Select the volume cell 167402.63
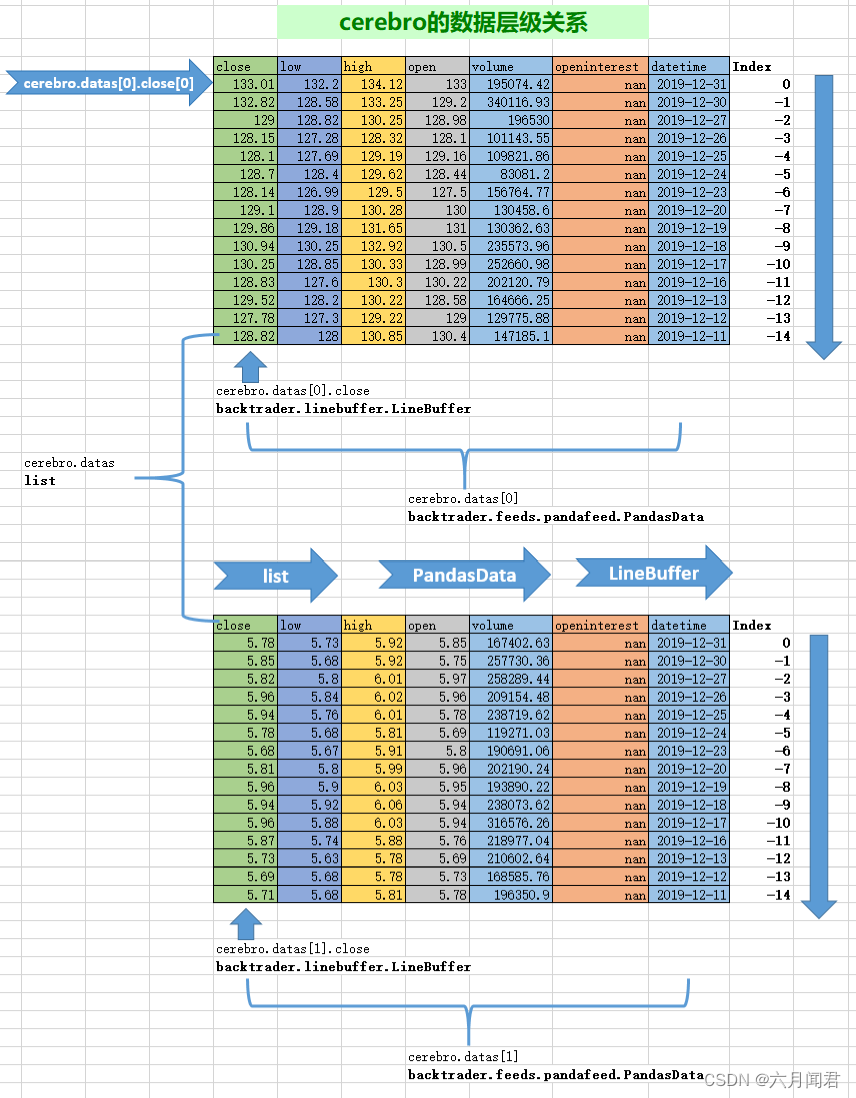 click(511, 643)
